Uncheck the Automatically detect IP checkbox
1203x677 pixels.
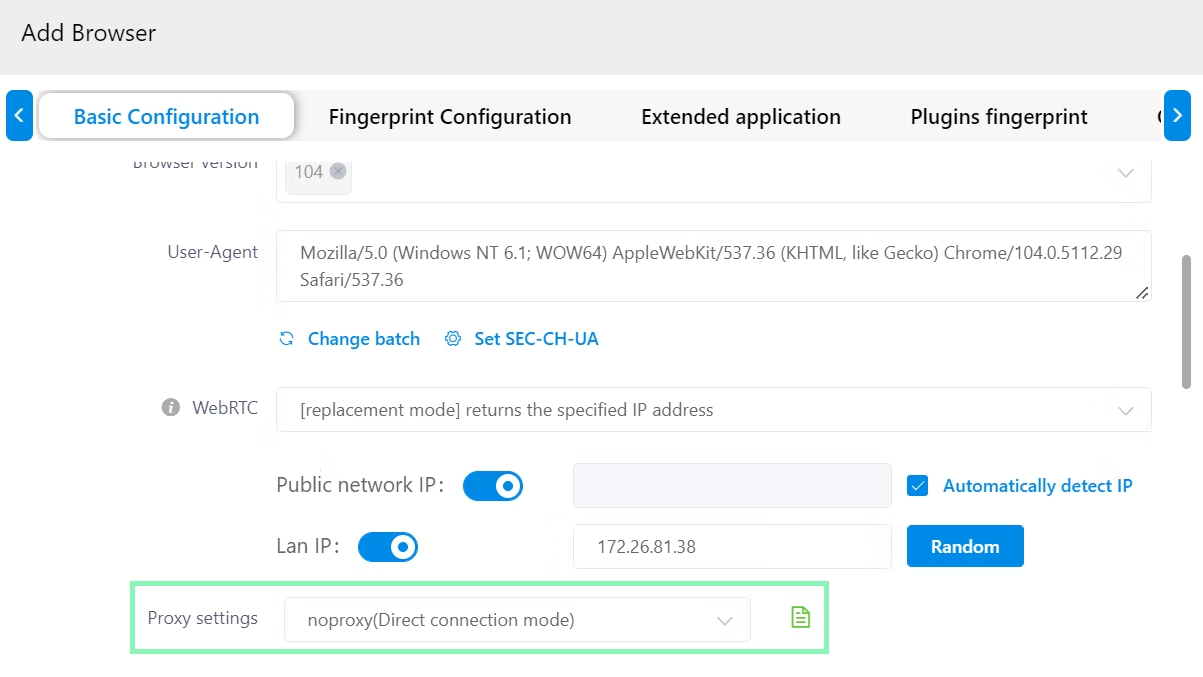pyautogui.click(x=918, y=486)
